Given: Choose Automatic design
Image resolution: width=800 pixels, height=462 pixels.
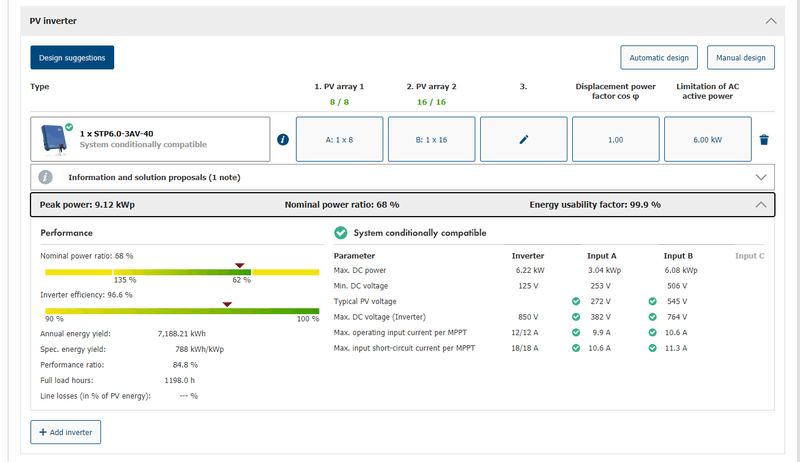Looking at the screenshot, I should point(658,58).
